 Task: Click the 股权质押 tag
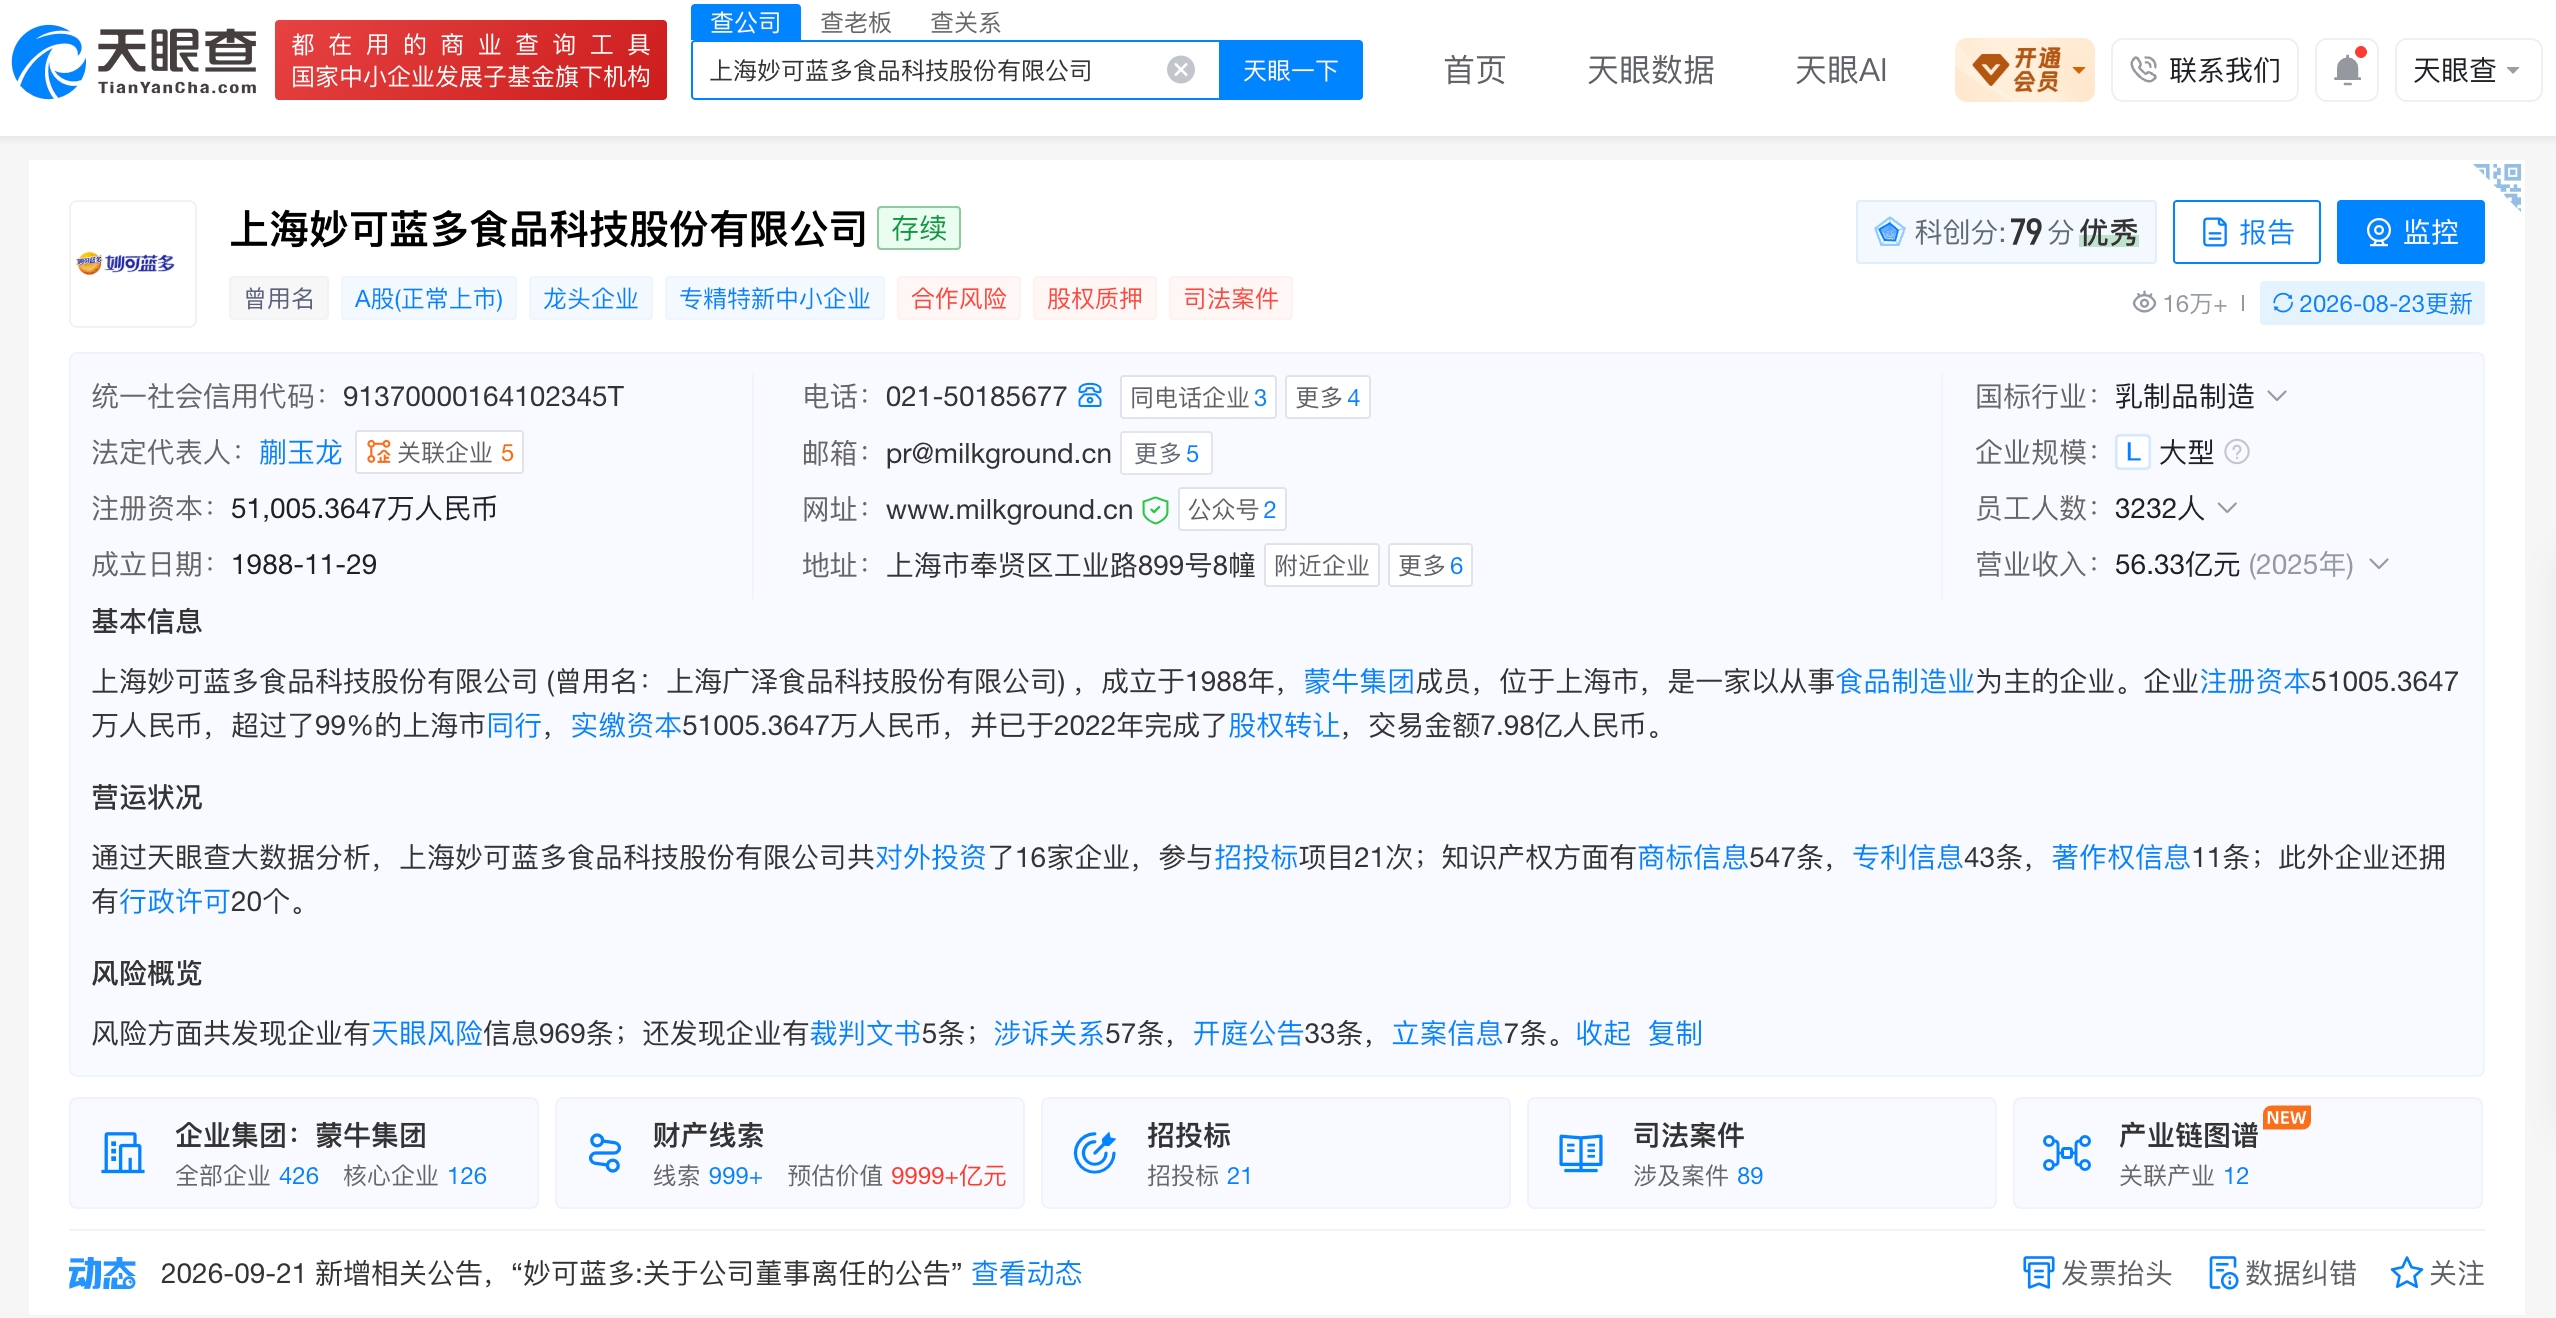click(1095, 298)
